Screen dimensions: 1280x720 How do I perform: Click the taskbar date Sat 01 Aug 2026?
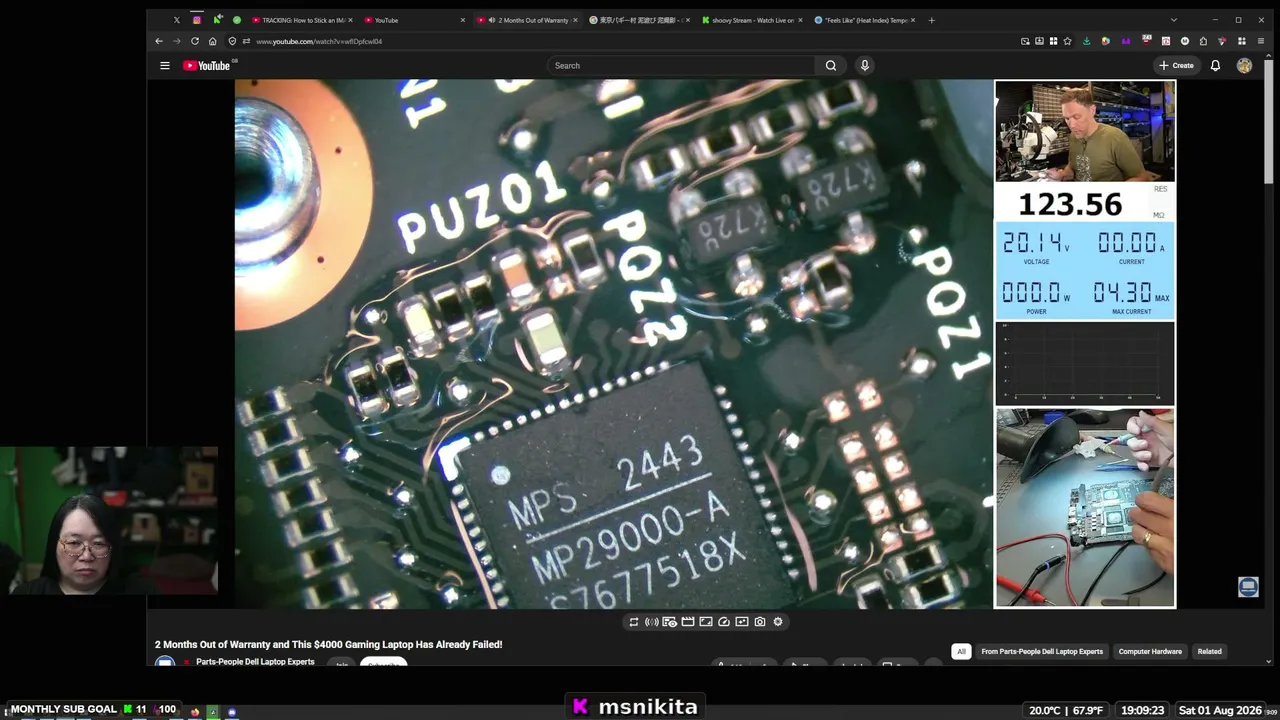tap(1220, 710)
